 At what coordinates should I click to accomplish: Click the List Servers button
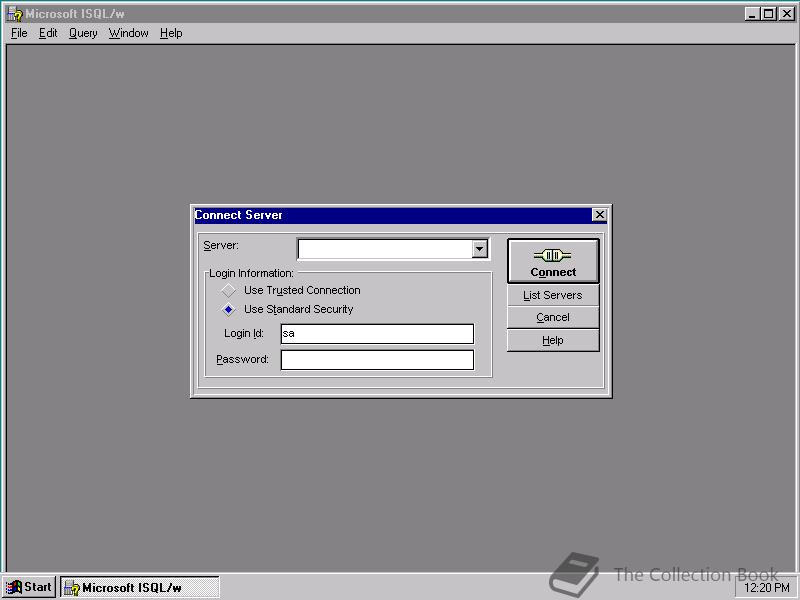click(x=553, y=295)
